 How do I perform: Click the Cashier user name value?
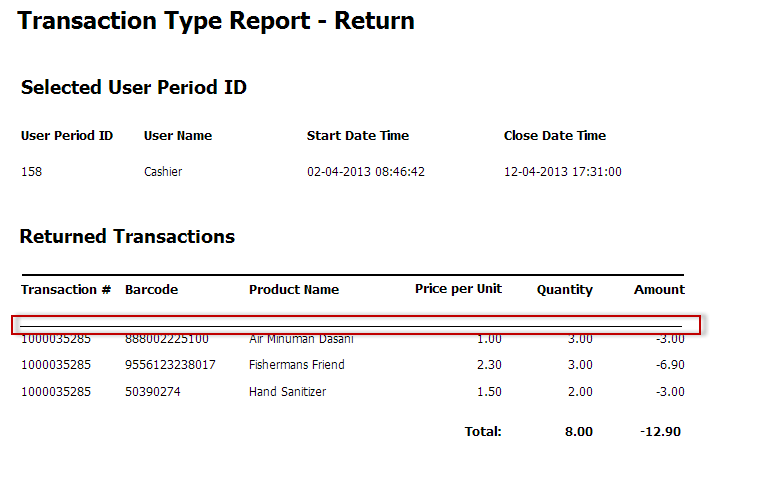(163, 172)
